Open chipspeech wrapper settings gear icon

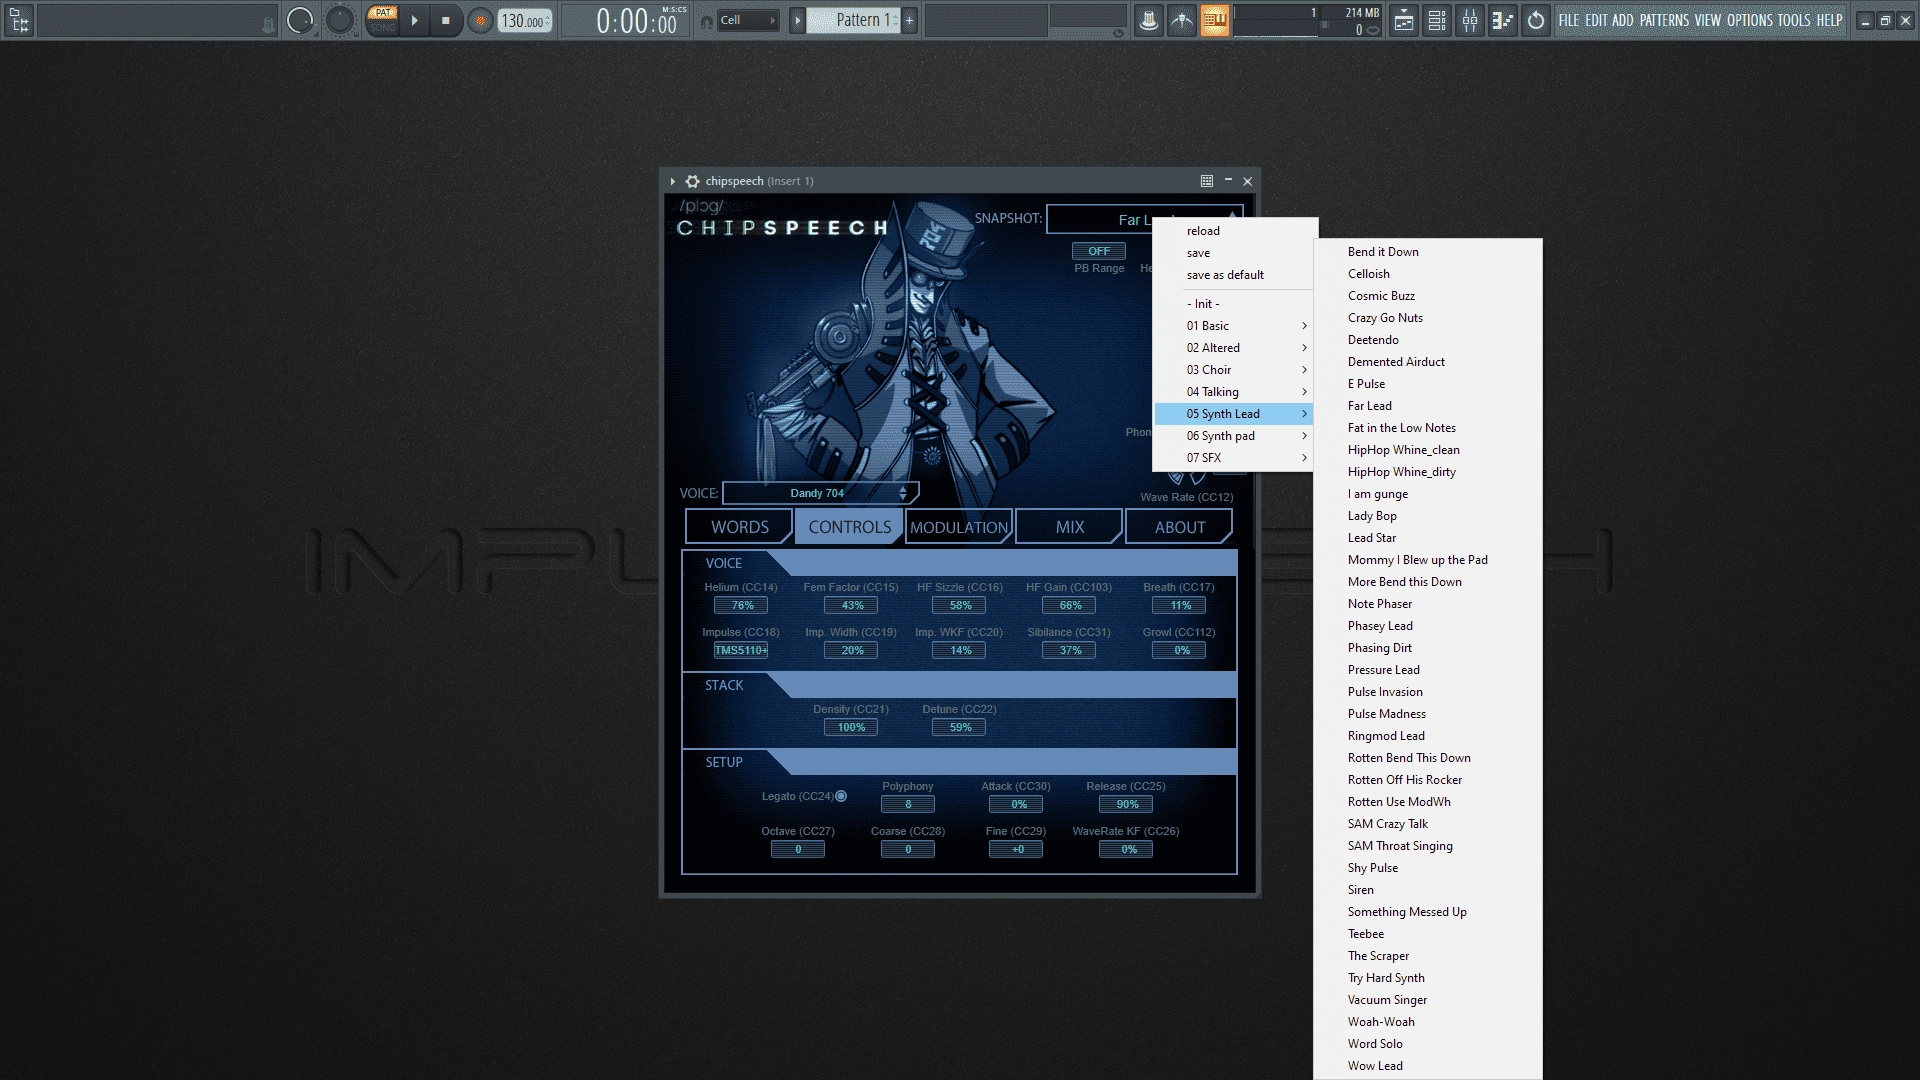[692, 181]
